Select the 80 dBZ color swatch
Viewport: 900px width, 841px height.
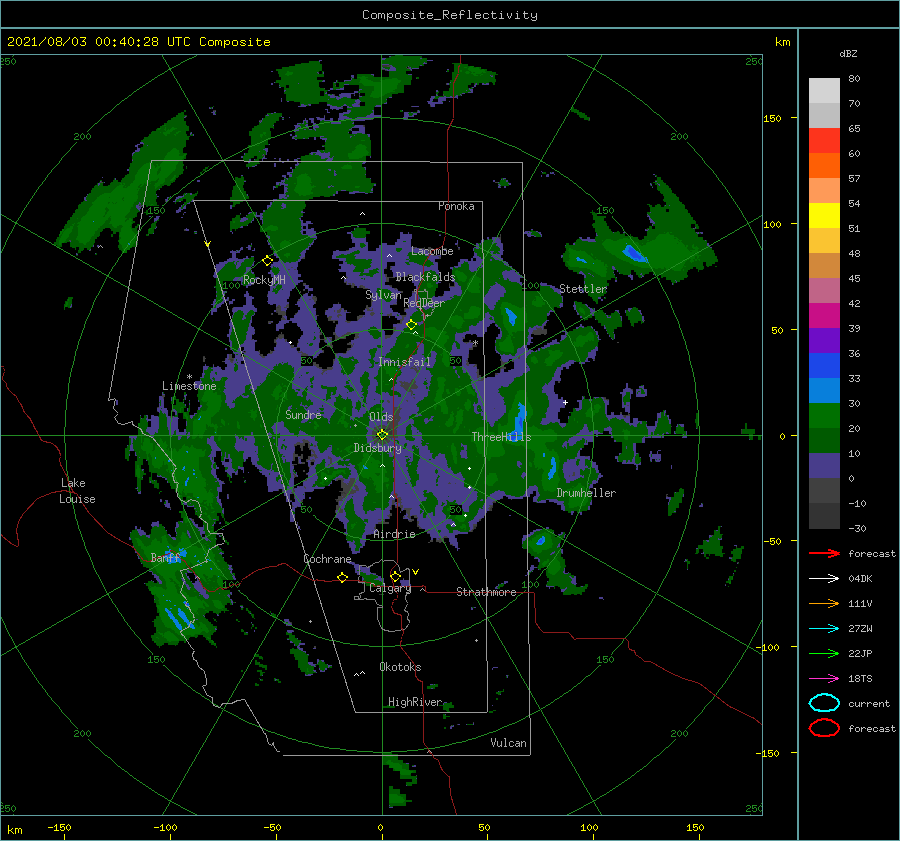(x=824, y=90)
